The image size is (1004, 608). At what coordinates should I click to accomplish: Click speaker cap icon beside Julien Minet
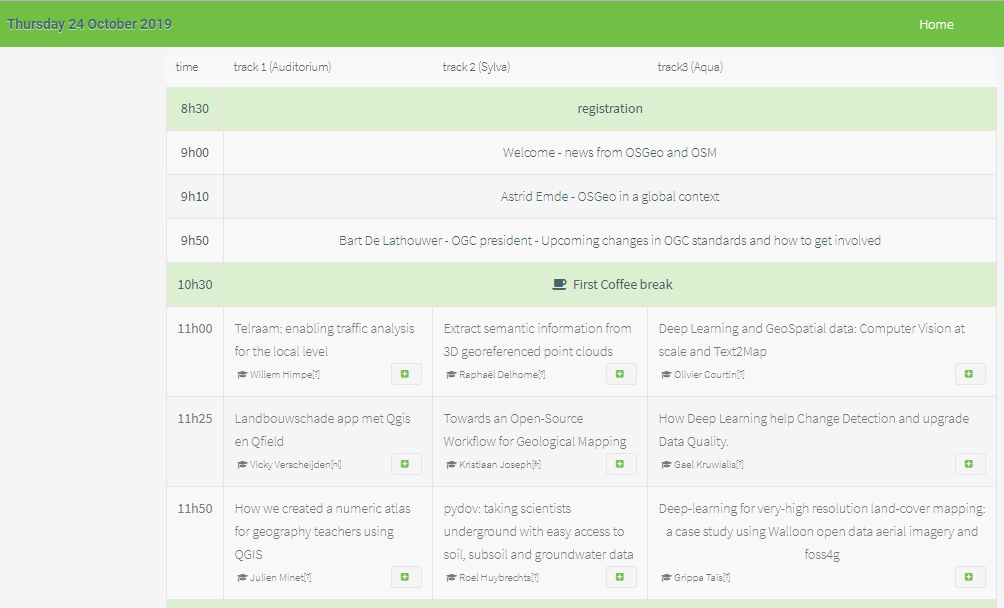point(242,577)
